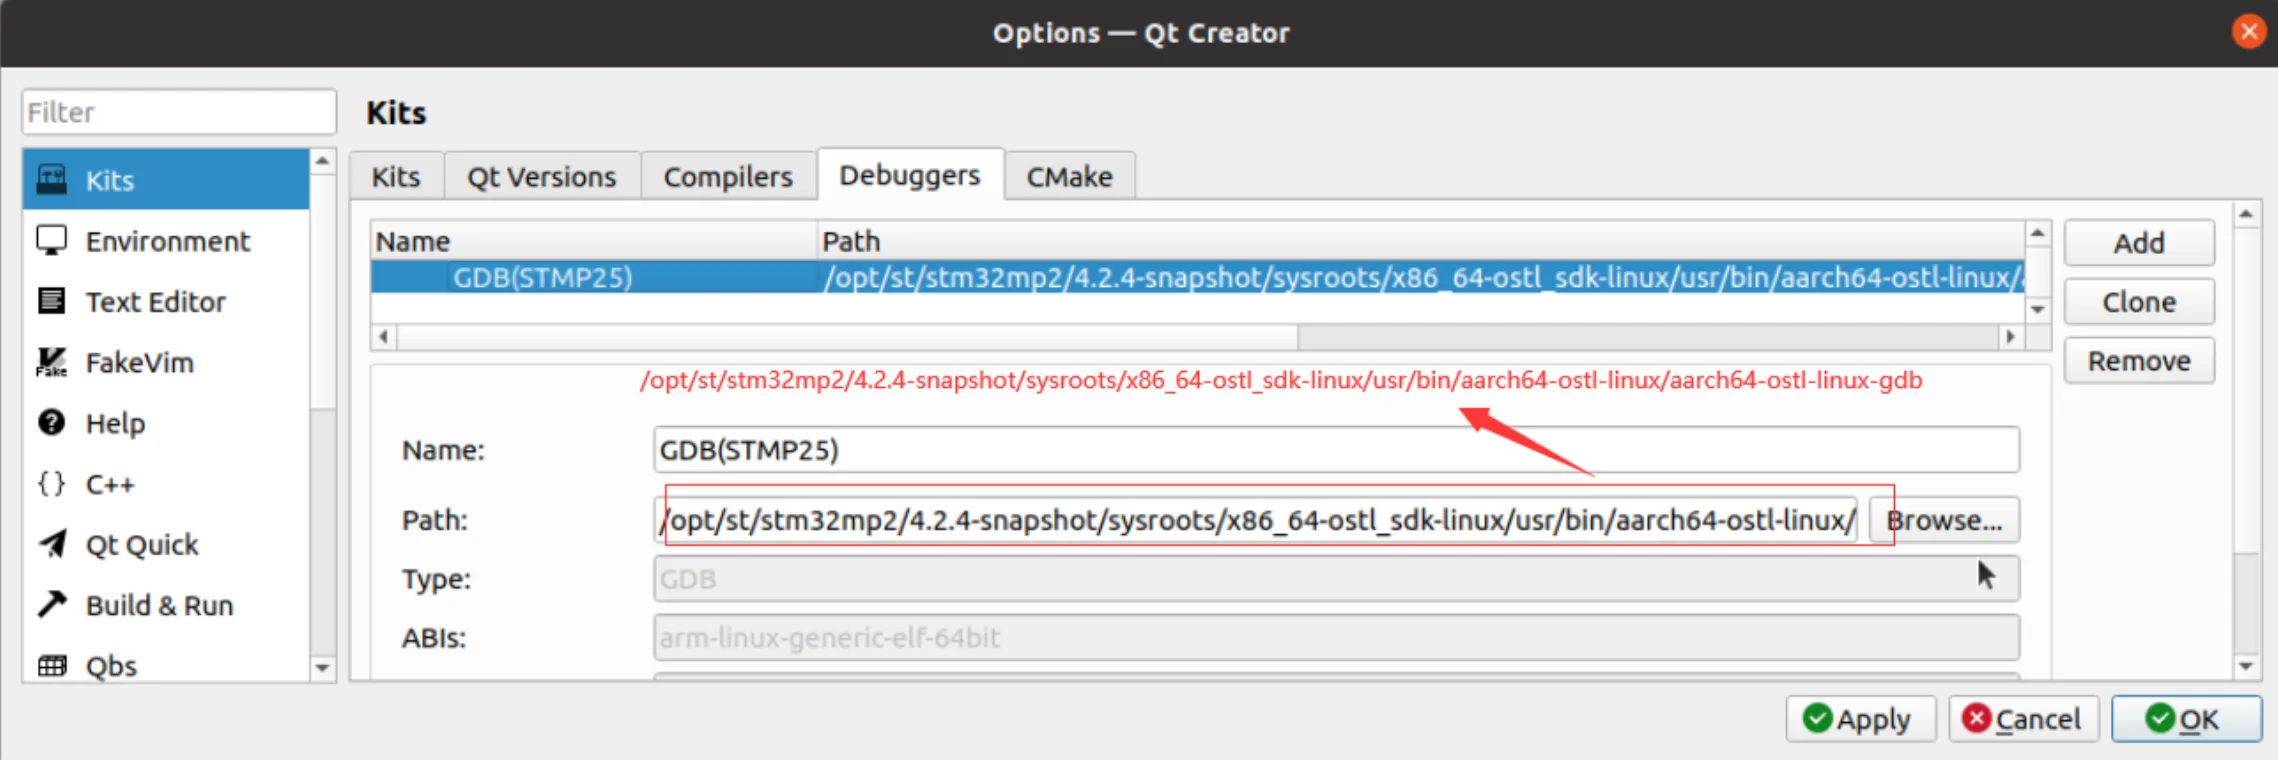Click the ABIs arm-linux-generic-elf-64bit field
The width and height of the screenshot is (2278, 760).
tap(1336, 638)
